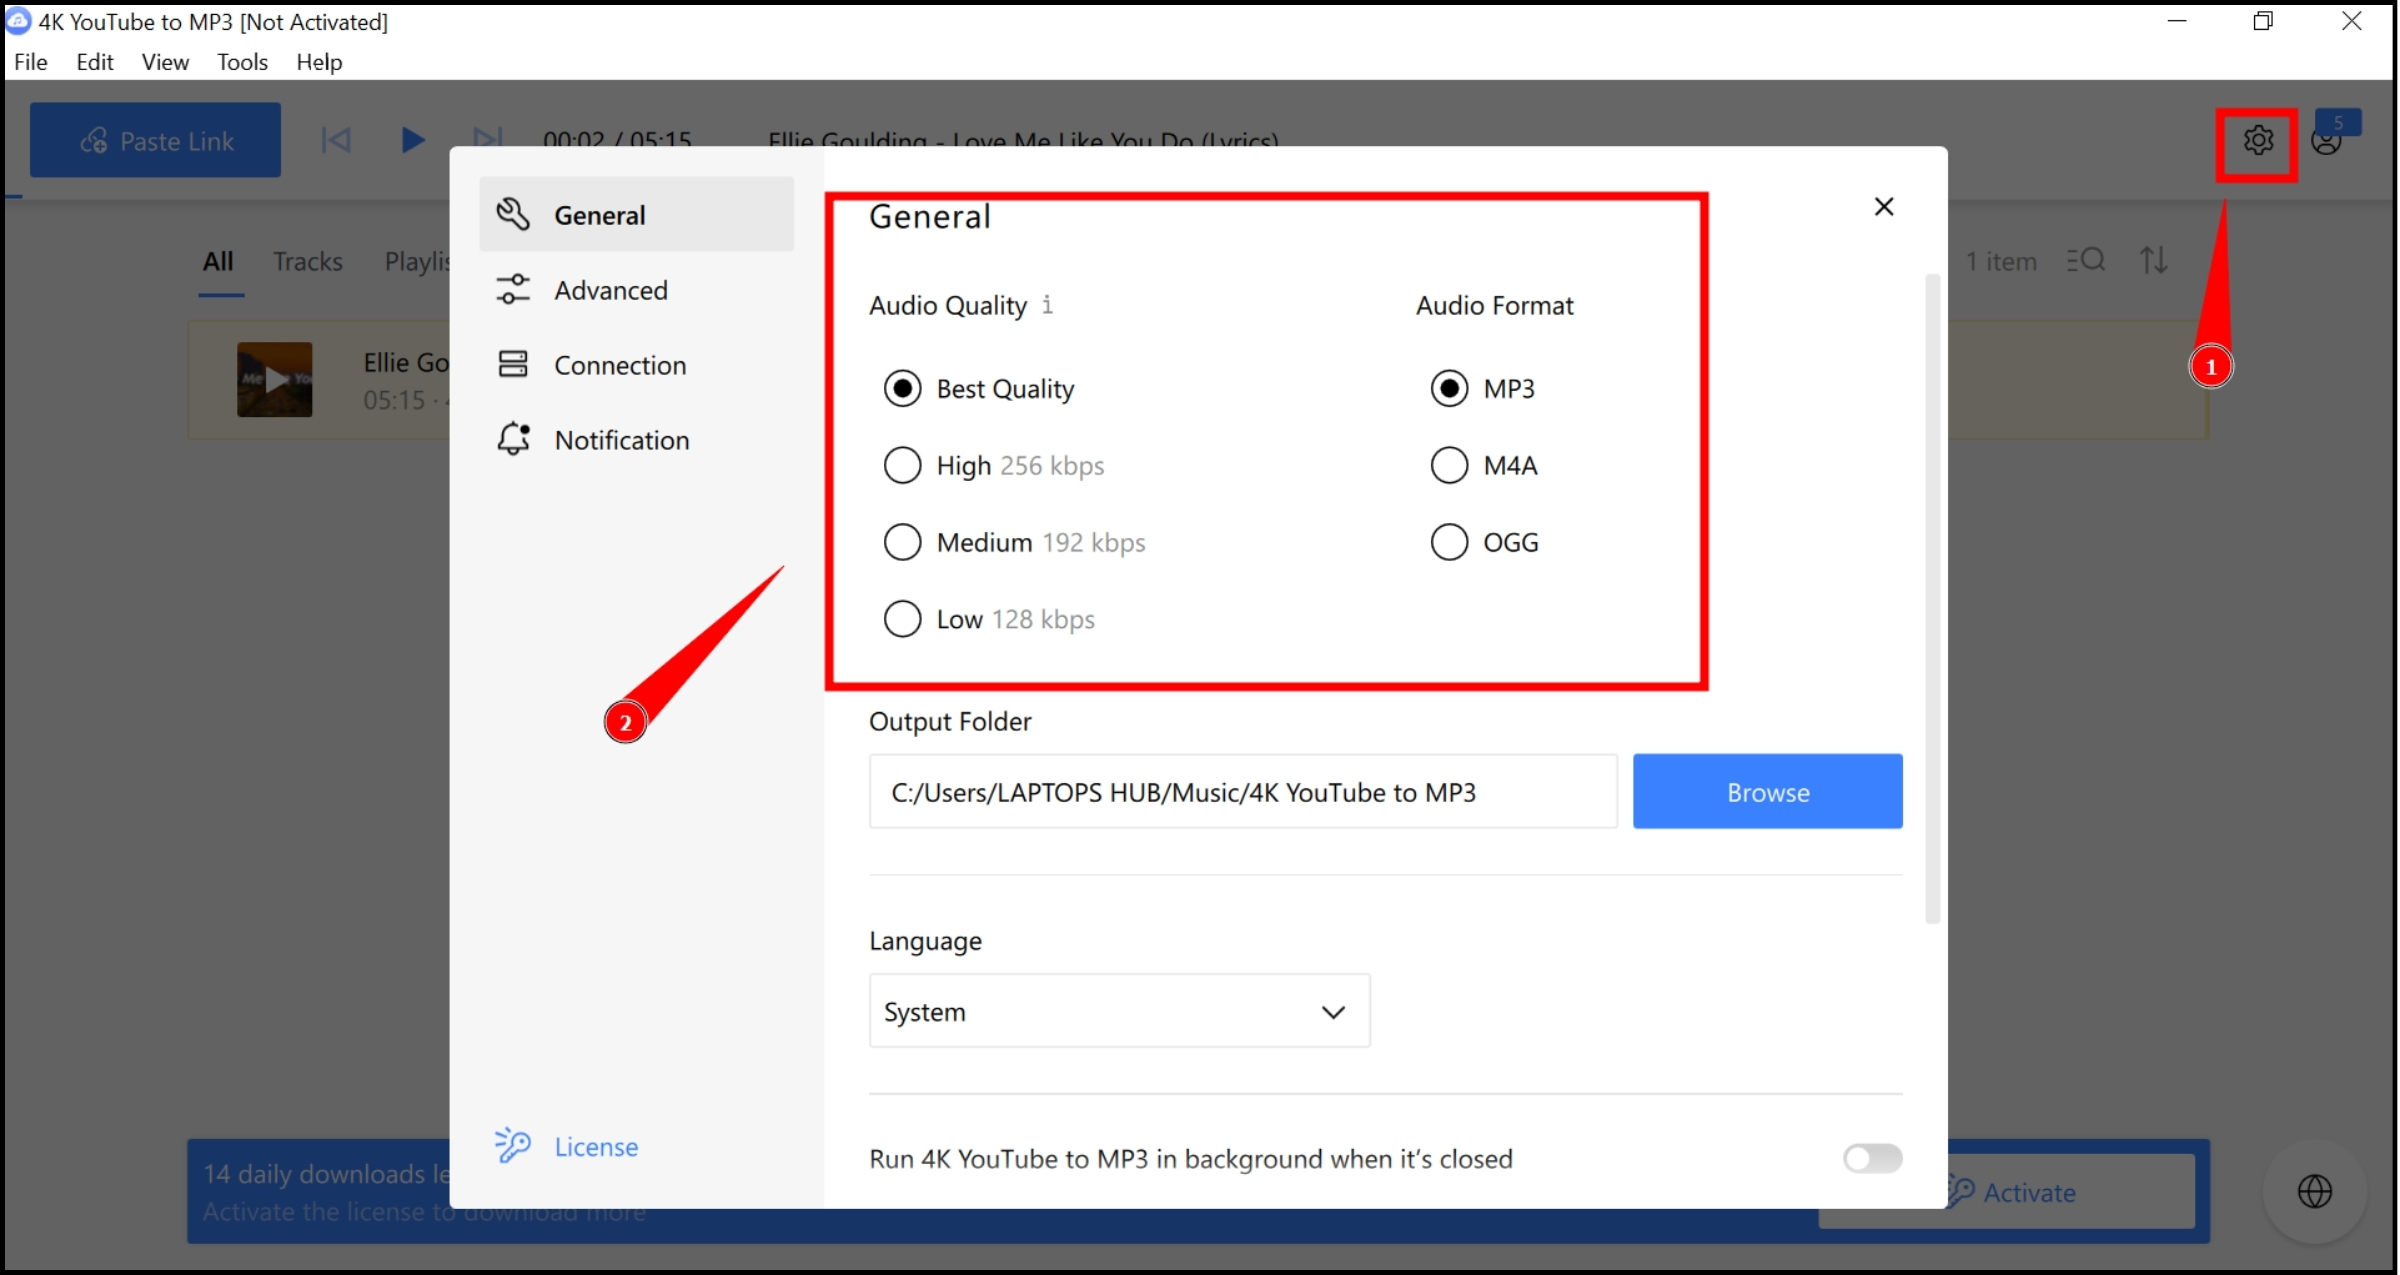Image resolution: width=2400 pixels, height=1275 pixels.
Task: Open the Connection settings section
Action: coord(620,364)
